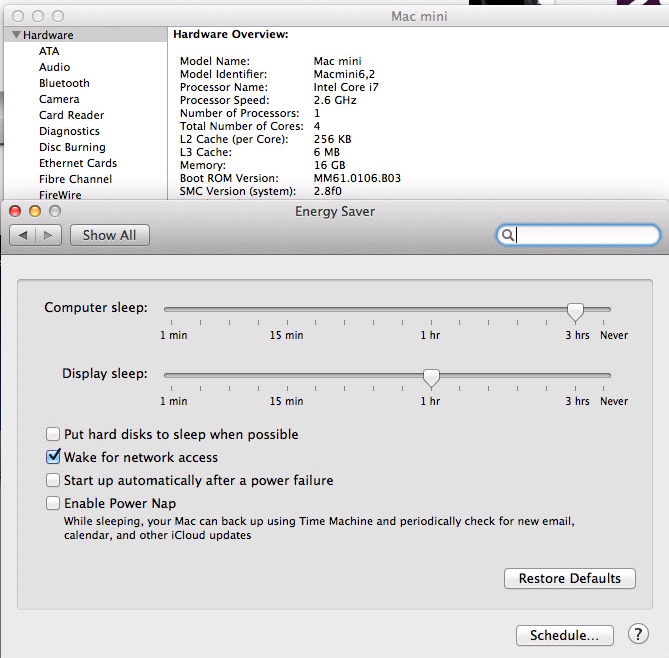669x658 pixels.
Task: Click the 6 MB L3 cache value
Action: click(x=327, y=152)
